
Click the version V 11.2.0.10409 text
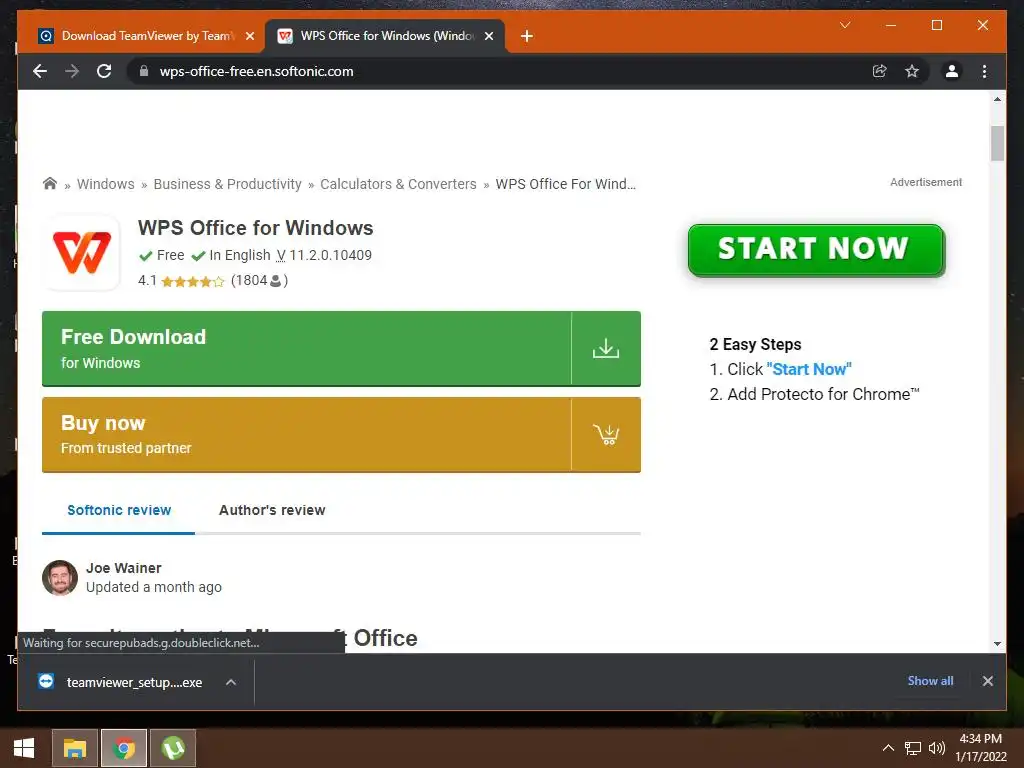pyautogui.click(x=324, y=255)
